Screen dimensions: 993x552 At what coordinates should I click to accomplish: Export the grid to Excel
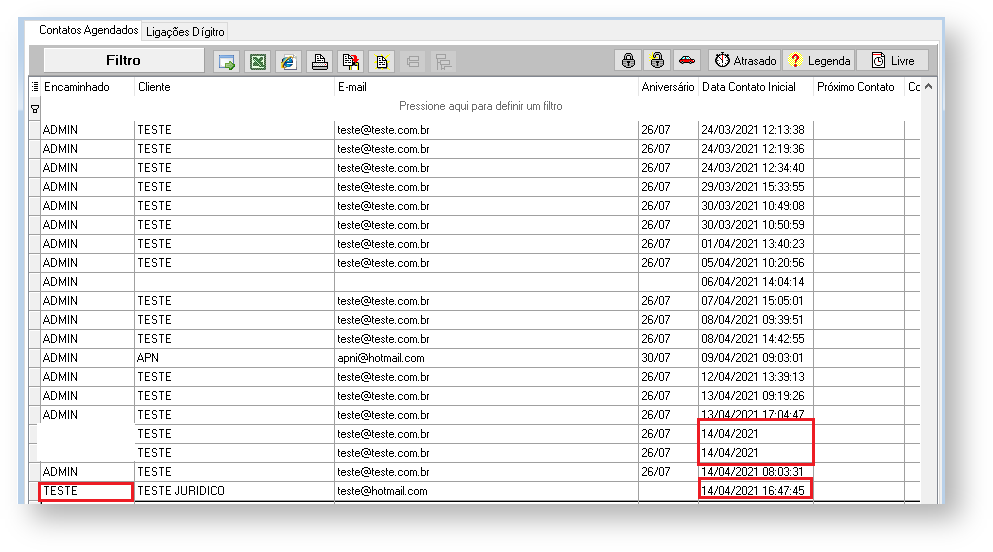(258, 61)
